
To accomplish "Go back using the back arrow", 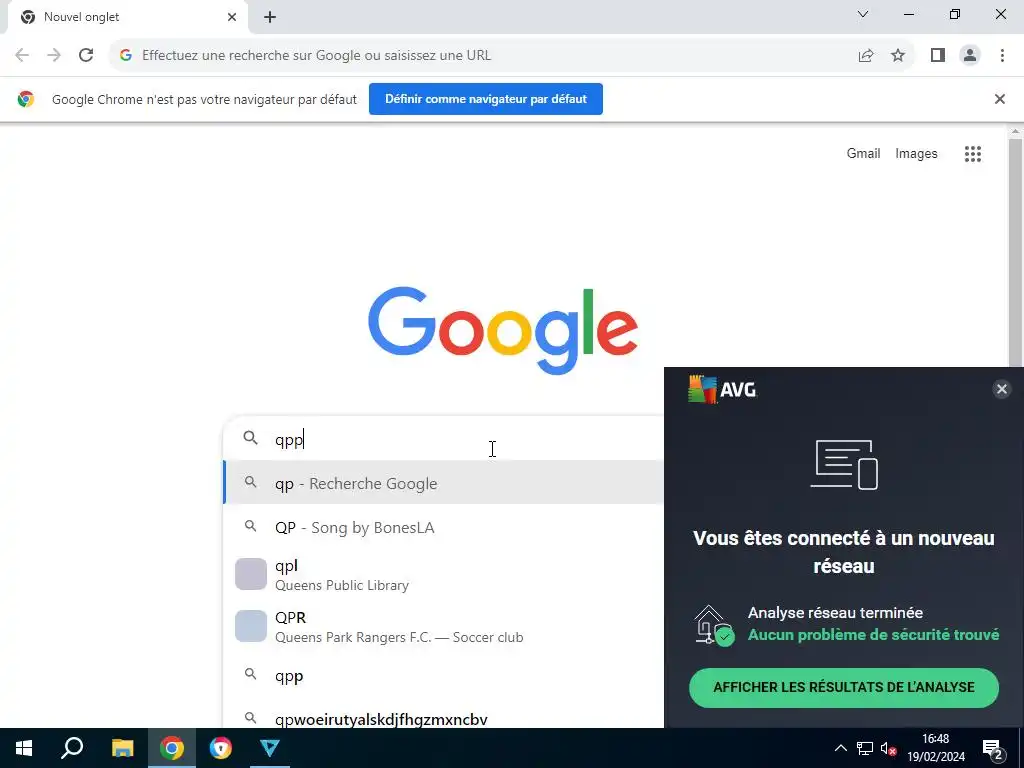I will 22,56.
